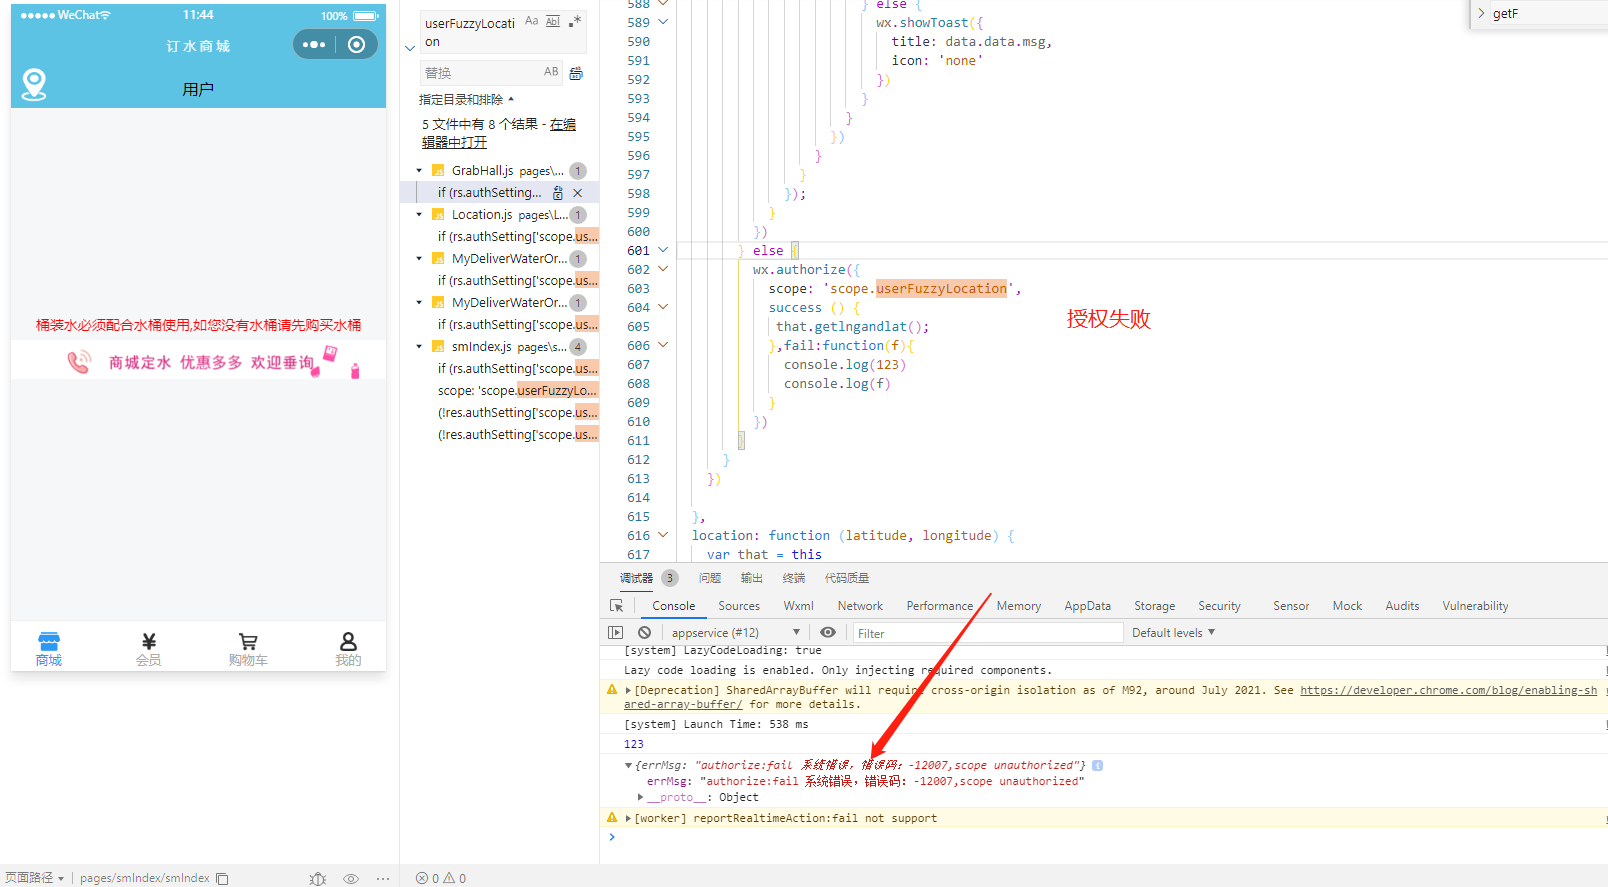Click the bug debug icon in status bar
Screen dimensions: 1608x887
tap(318, 879)
